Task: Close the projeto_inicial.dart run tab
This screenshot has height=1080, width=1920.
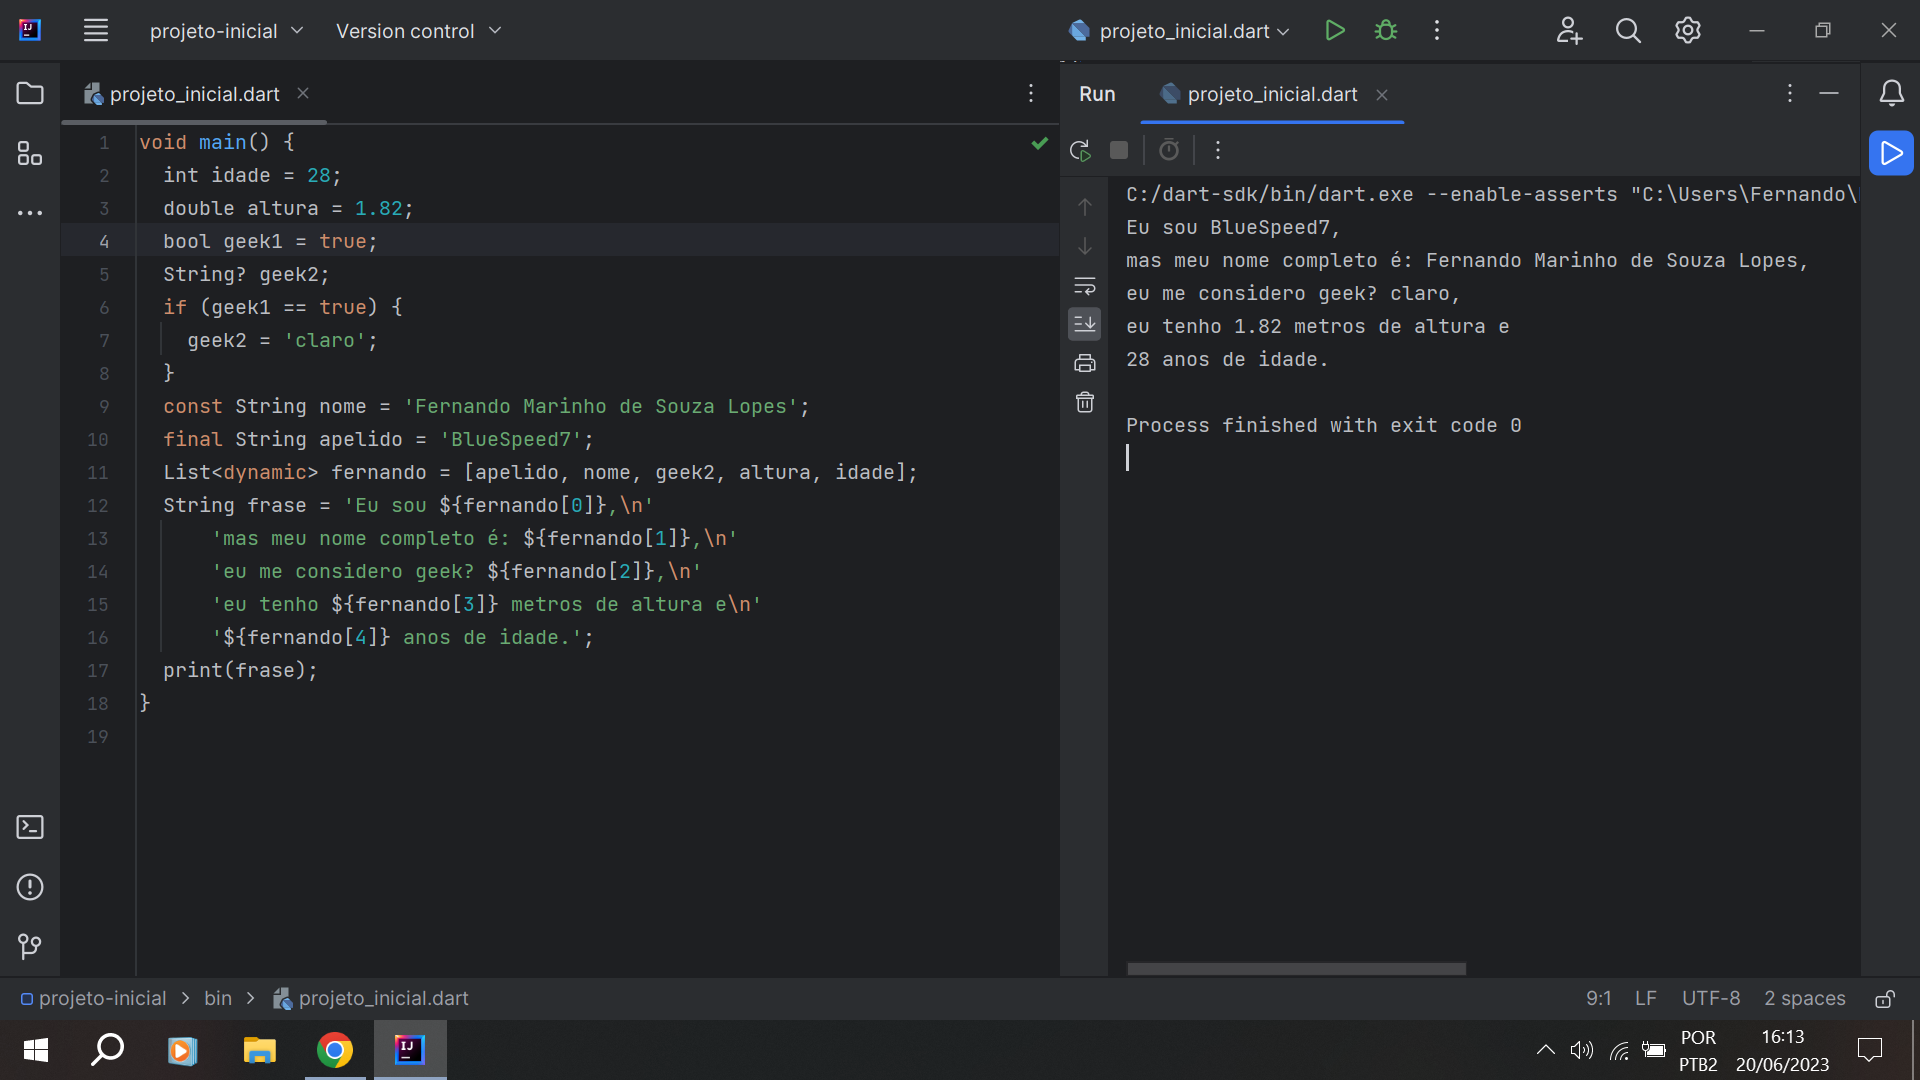Action: point(1382,95)
